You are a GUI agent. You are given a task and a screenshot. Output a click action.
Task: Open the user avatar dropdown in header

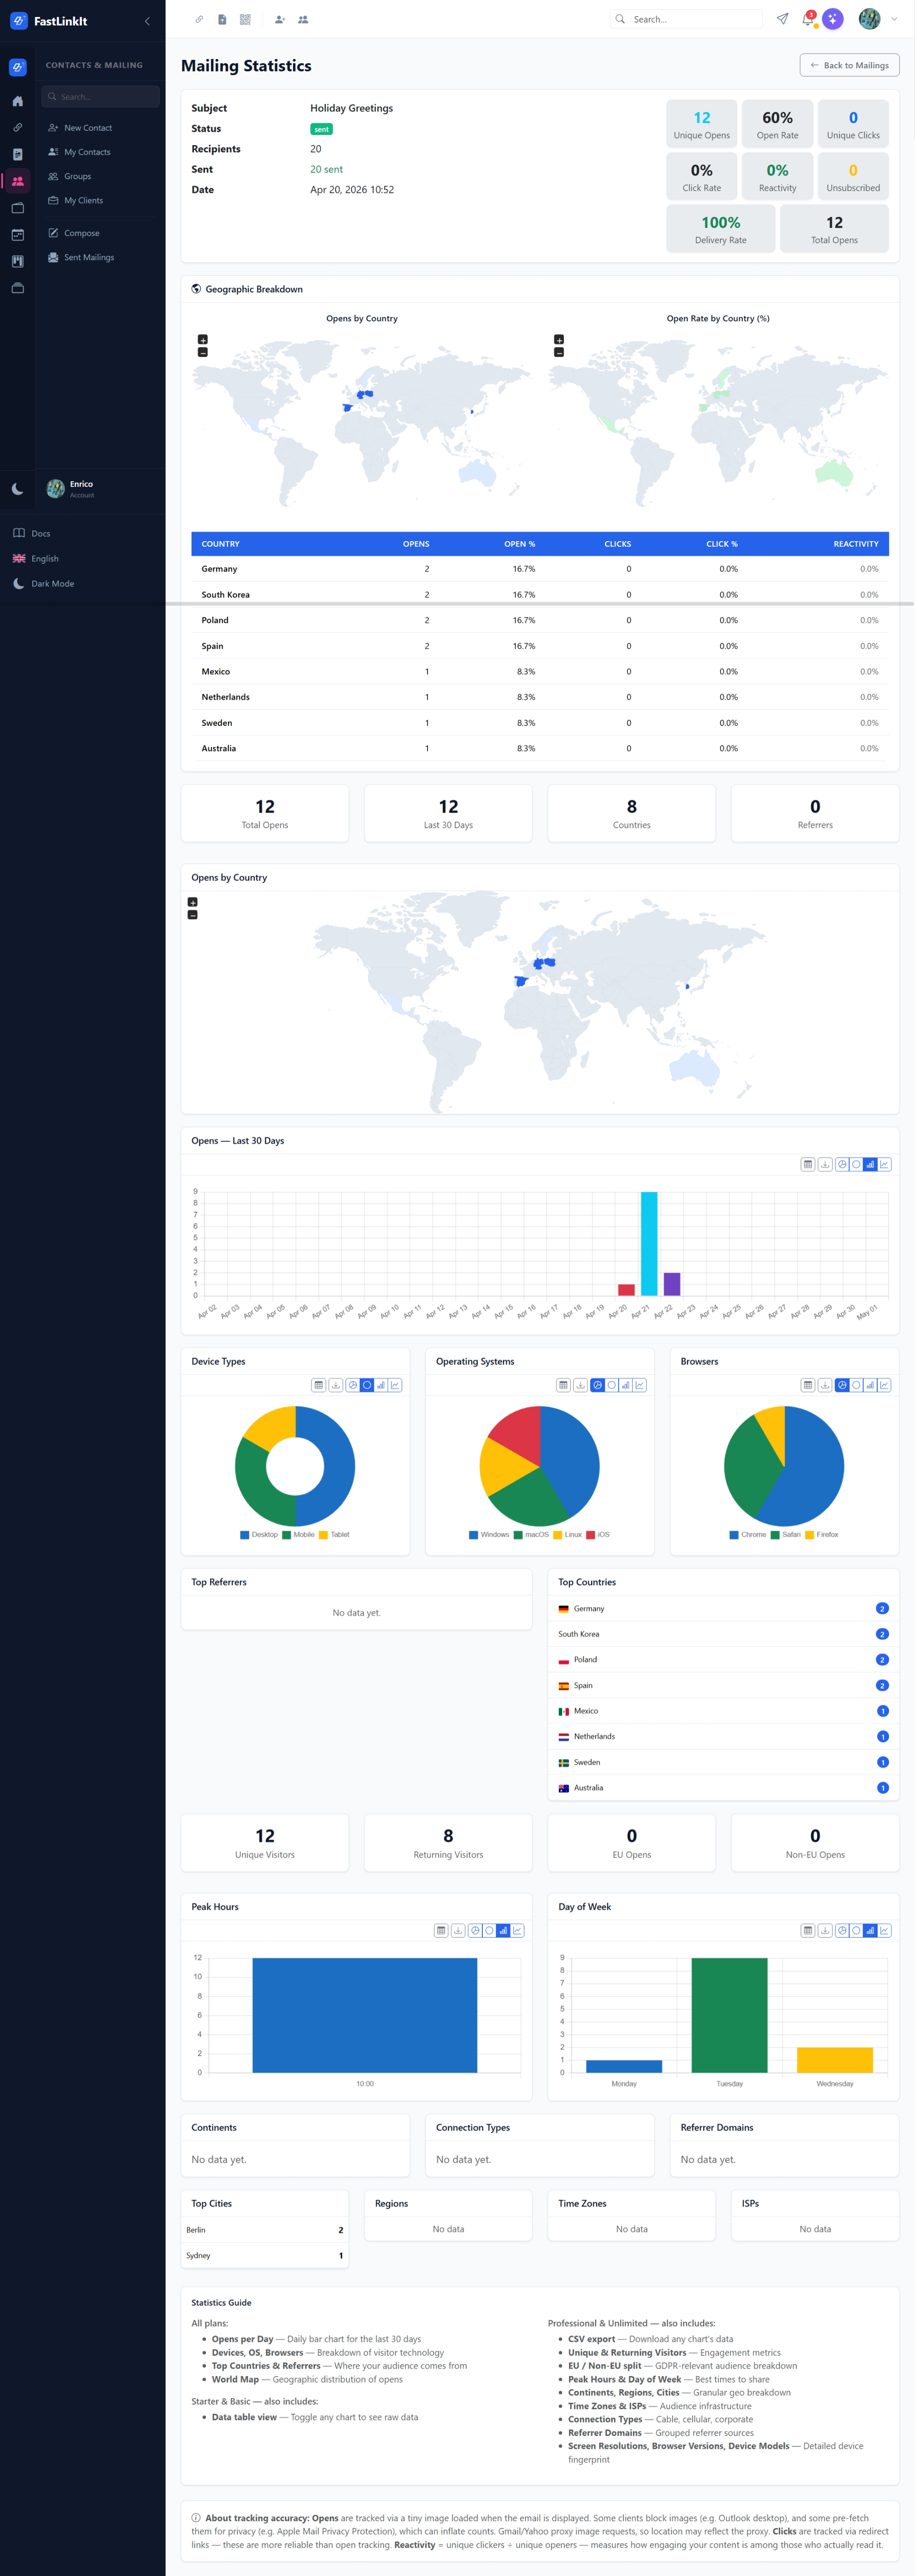pos(878,19)
